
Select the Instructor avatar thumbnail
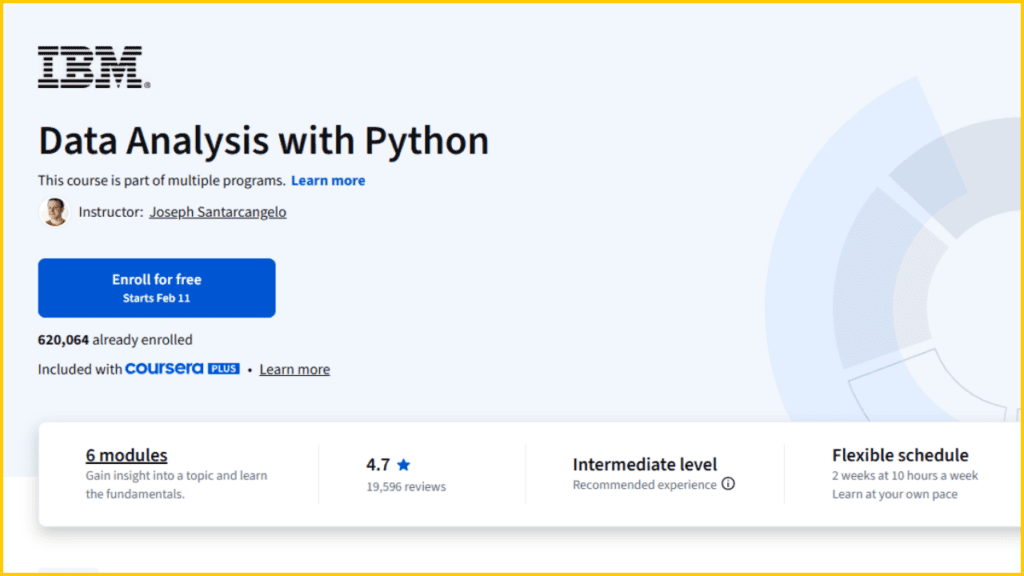click(x=54, y=212)
